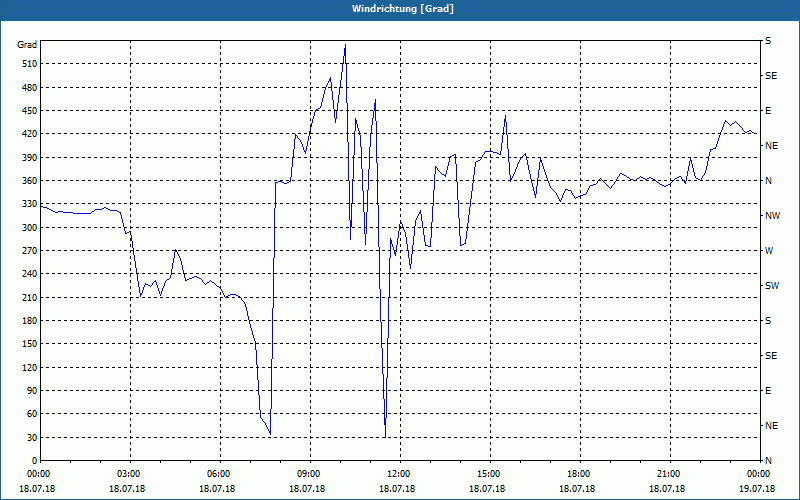The image size is (800, 500).
Task: Select the 18:00 time axis label
Action: pyautogui.click(x=577, y=474)
